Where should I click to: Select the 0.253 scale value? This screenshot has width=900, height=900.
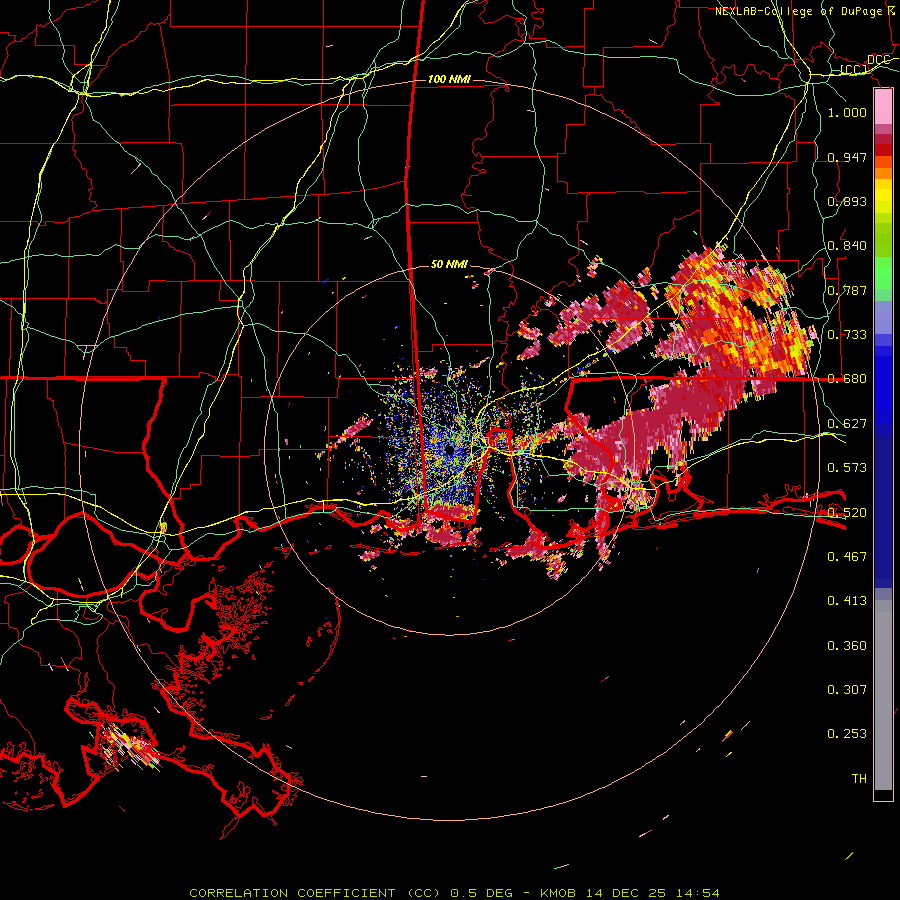pos(847,734)
